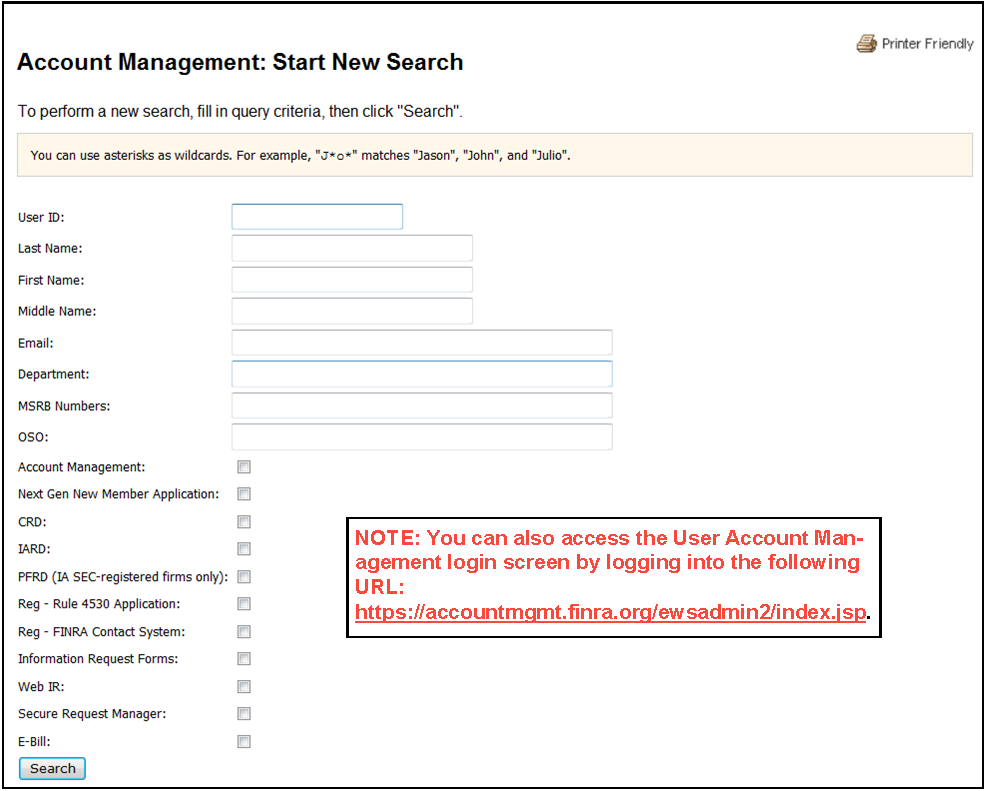Check the PFRD checkbox
Screen dimensions: 986x791
pyautogui.click(x=244, y=577)
